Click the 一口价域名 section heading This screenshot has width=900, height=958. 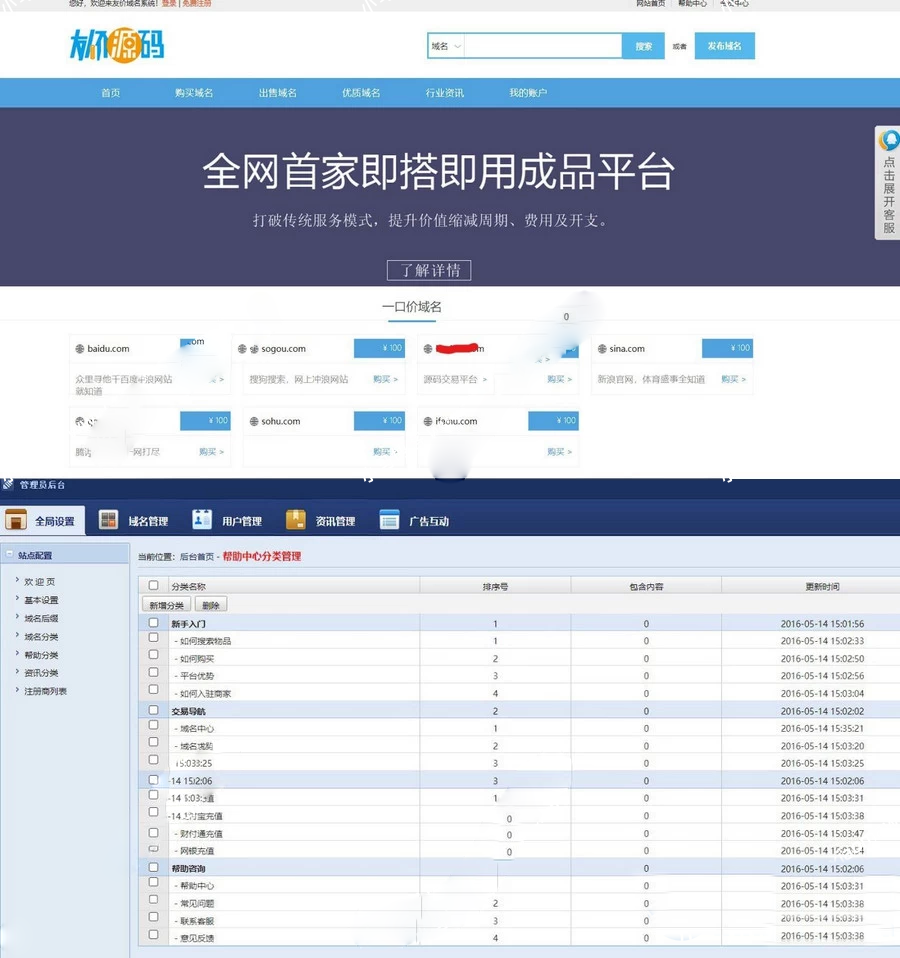tap(412, 307)
